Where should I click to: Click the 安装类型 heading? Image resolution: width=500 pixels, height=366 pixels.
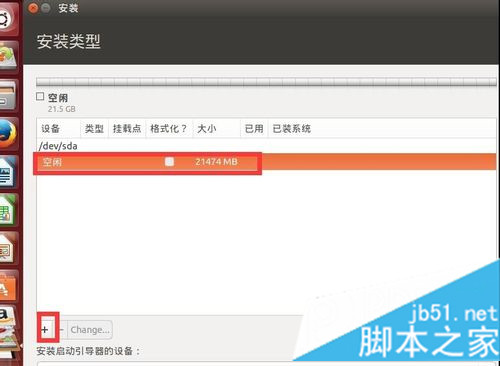coord(68,41)
